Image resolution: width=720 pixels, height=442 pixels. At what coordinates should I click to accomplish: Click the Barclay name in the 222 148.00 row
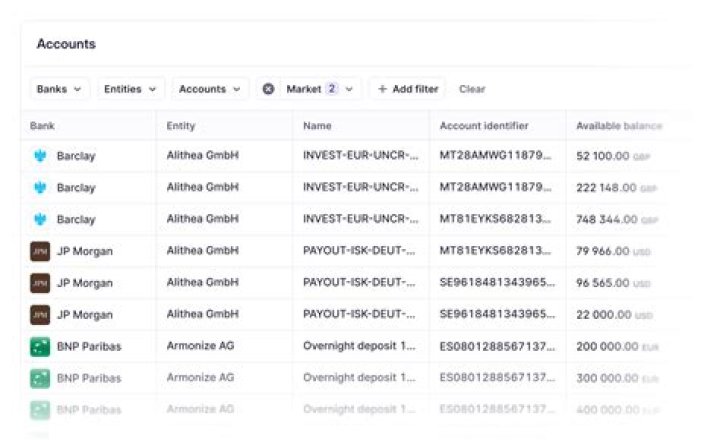pyautogui.click(x=76, y=188)
